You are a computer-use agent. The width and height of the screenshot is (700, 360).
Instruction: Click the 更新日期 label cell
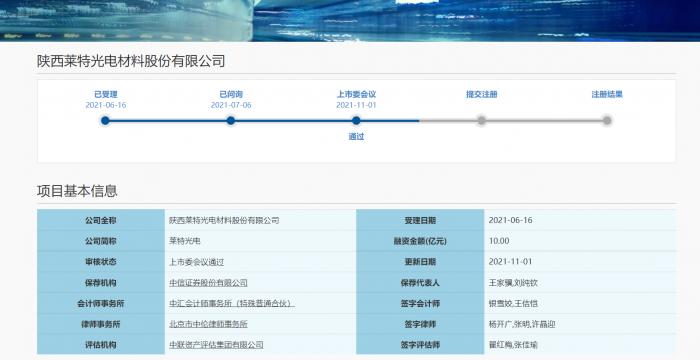tap(420, 261)
